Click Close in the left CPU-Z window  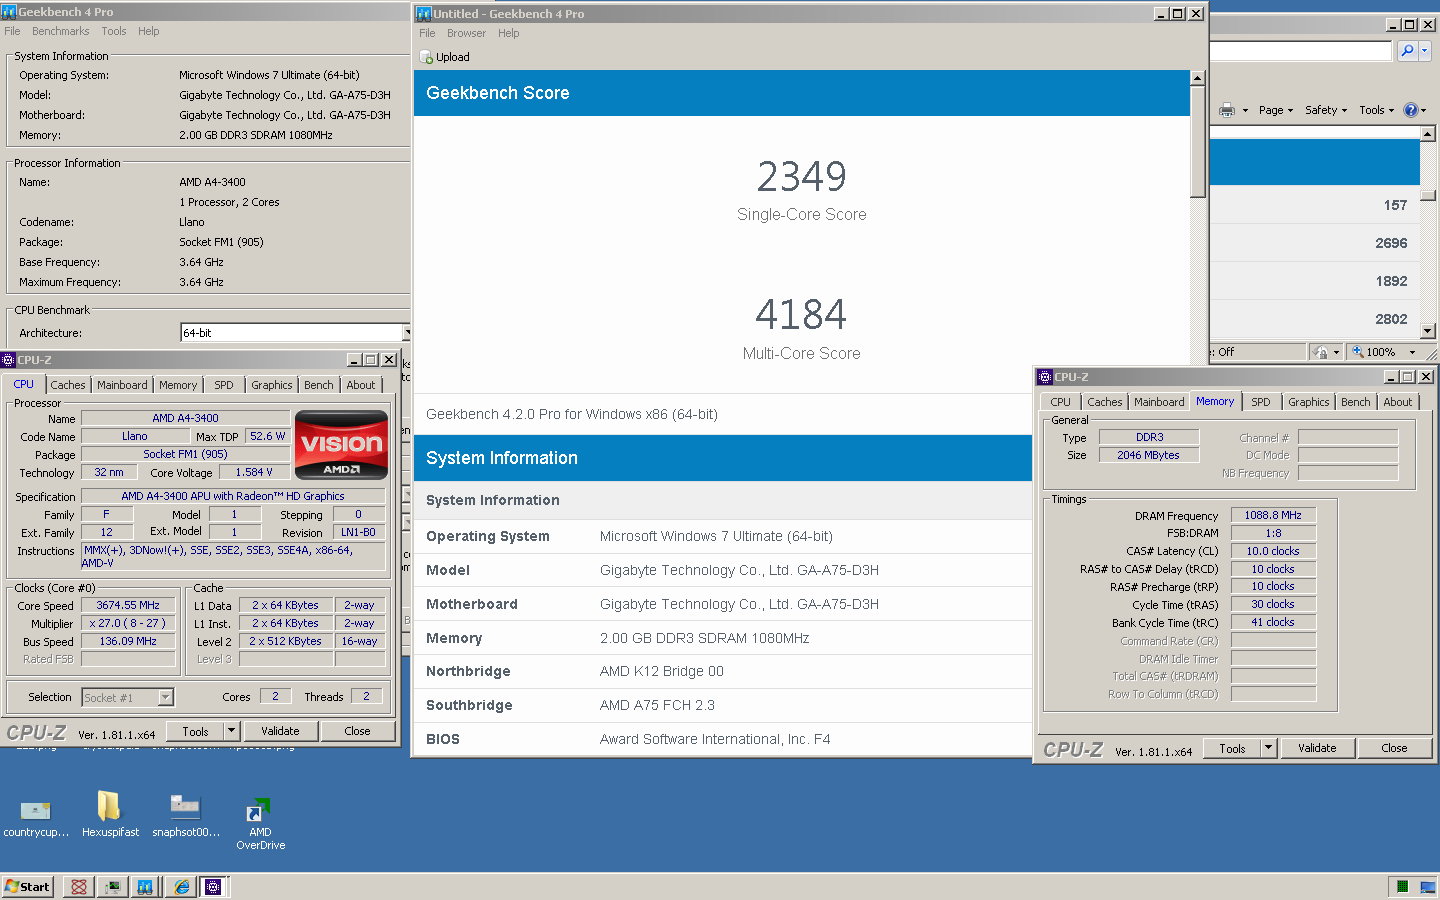coord(357,731)
